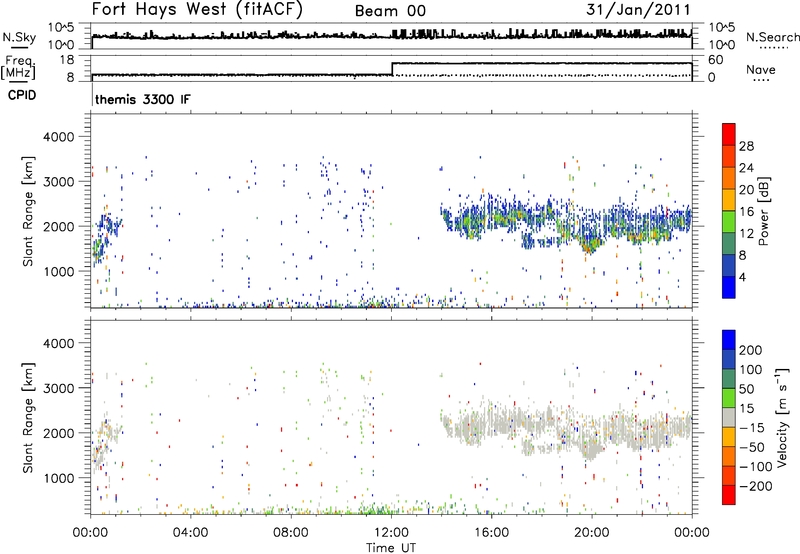Click the Velocity [m s-1] colorbar title
The width and height of the screenshot is (800, 554).
pyautogui.click(x=781, y=417)
